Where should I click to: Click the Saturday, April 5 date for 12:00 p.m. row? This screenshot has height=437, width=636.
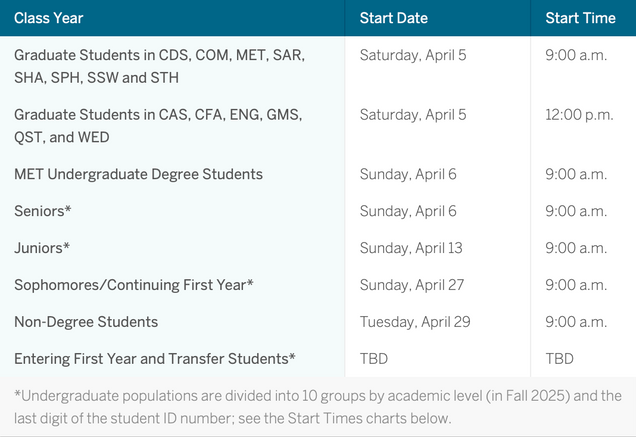tap(413, 114)
